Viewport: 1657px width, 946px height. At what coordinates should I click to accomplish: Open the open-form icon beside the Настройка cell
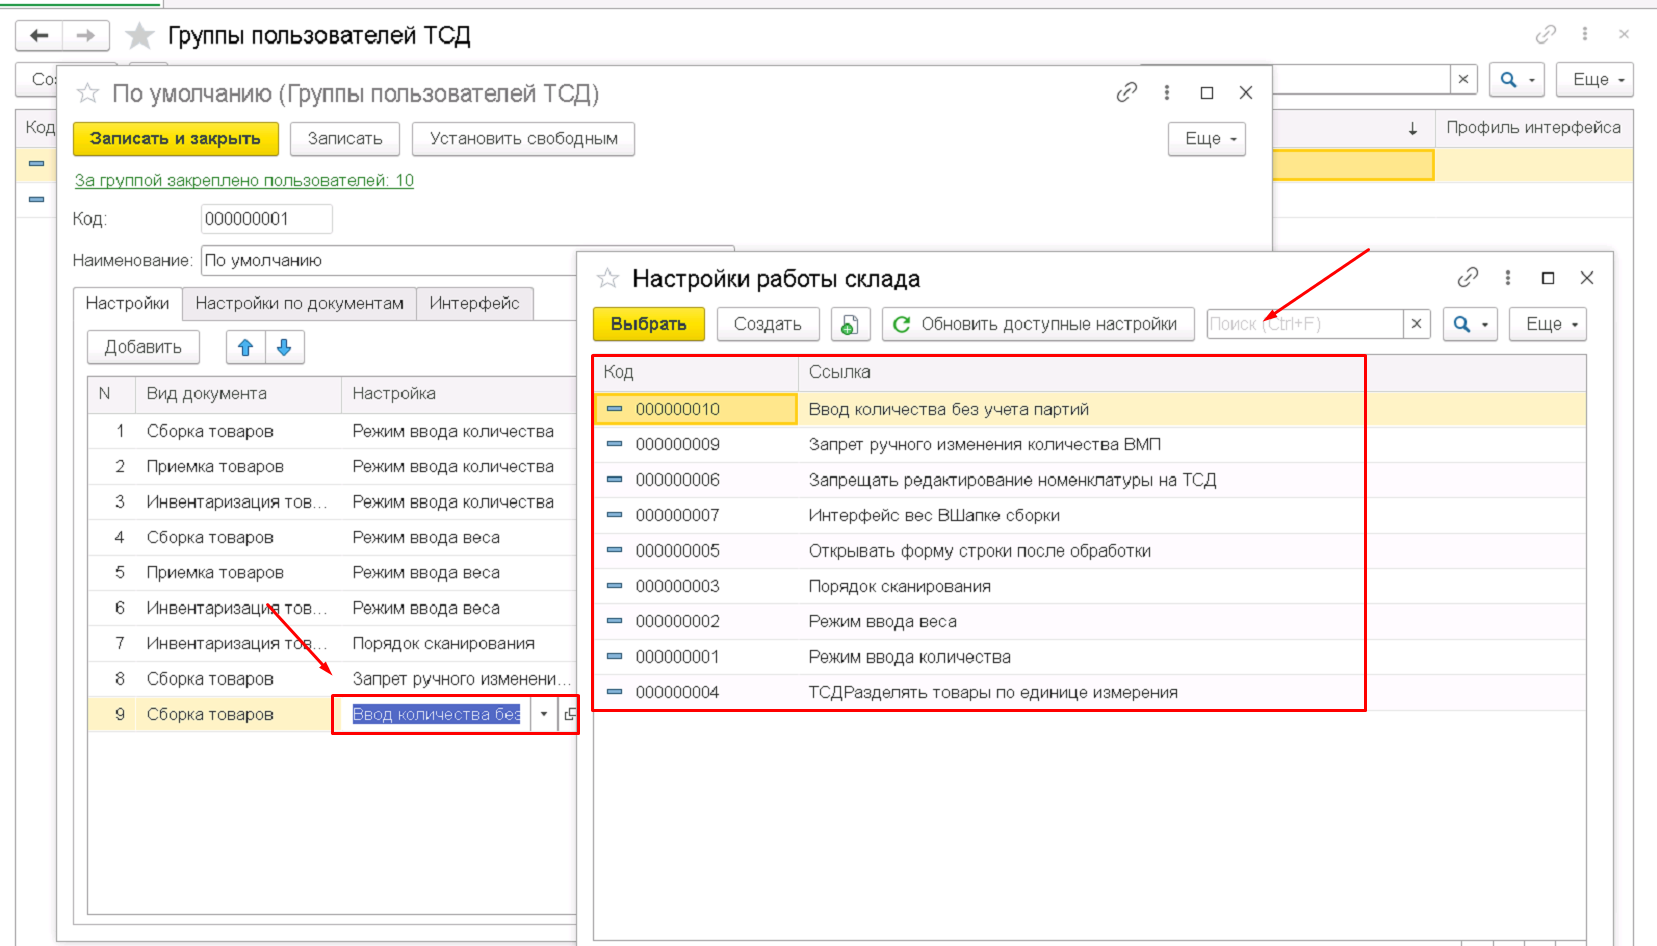[570, 714]
